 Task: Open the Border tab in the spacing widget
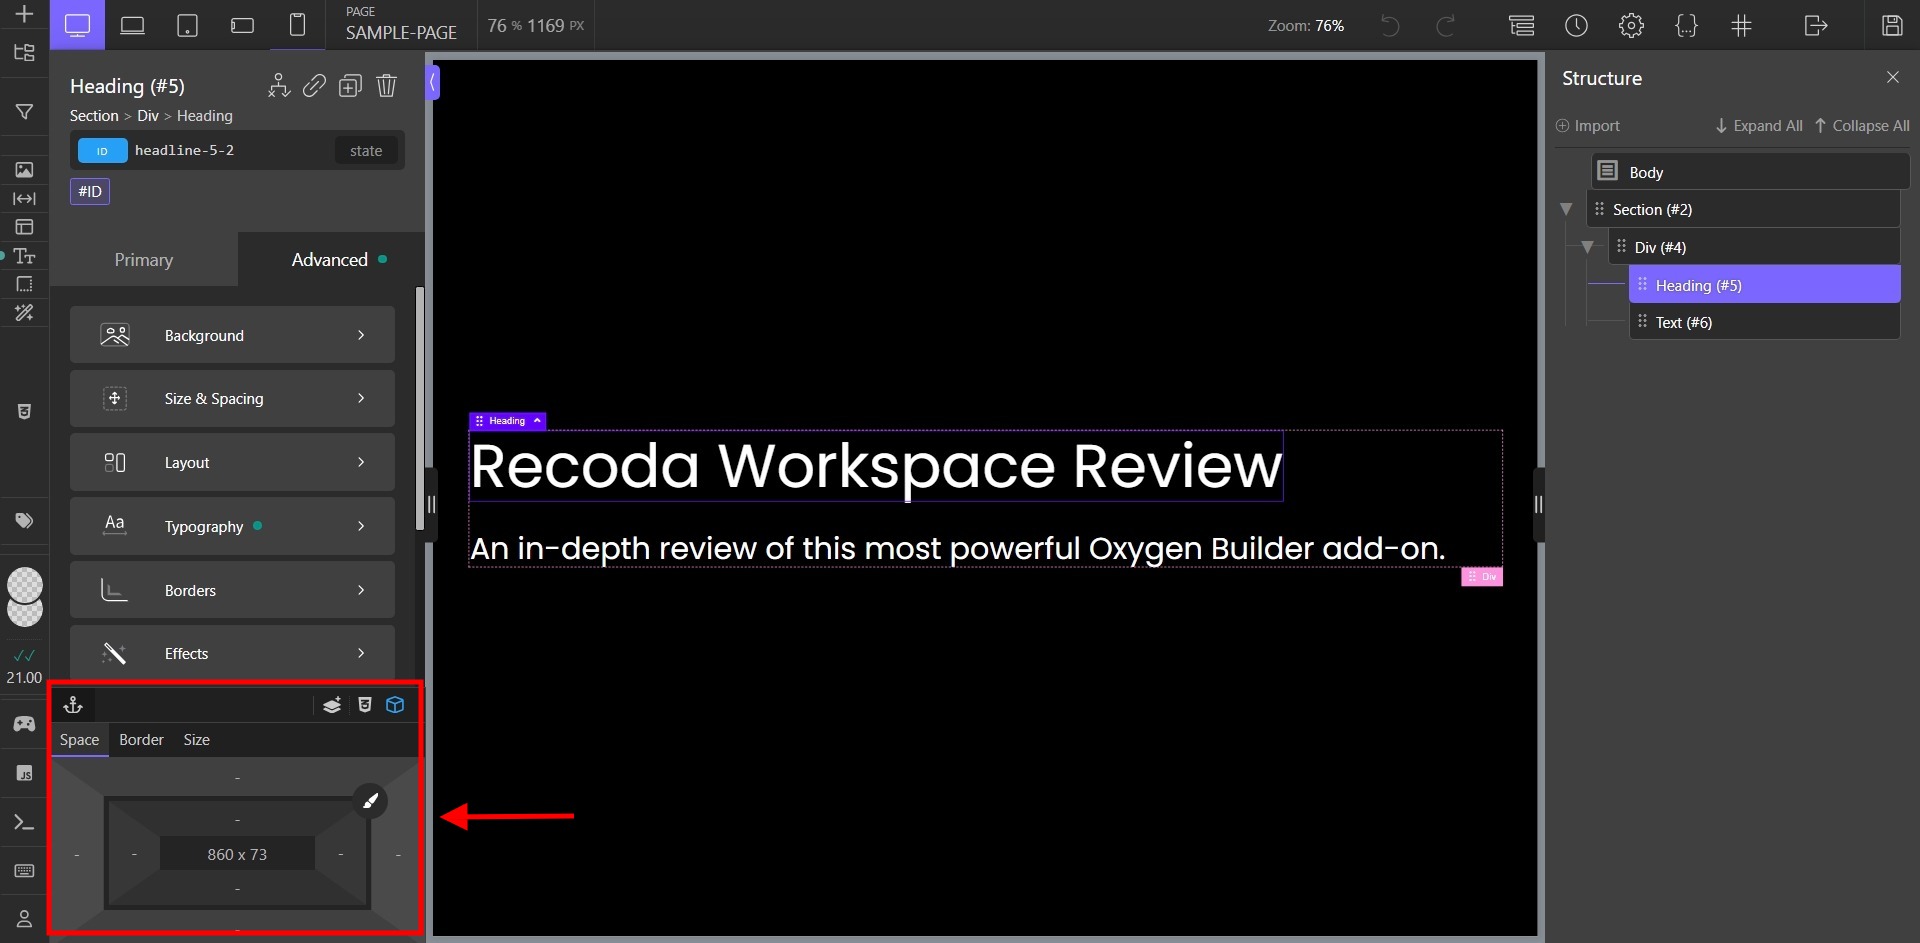(141, 740)
